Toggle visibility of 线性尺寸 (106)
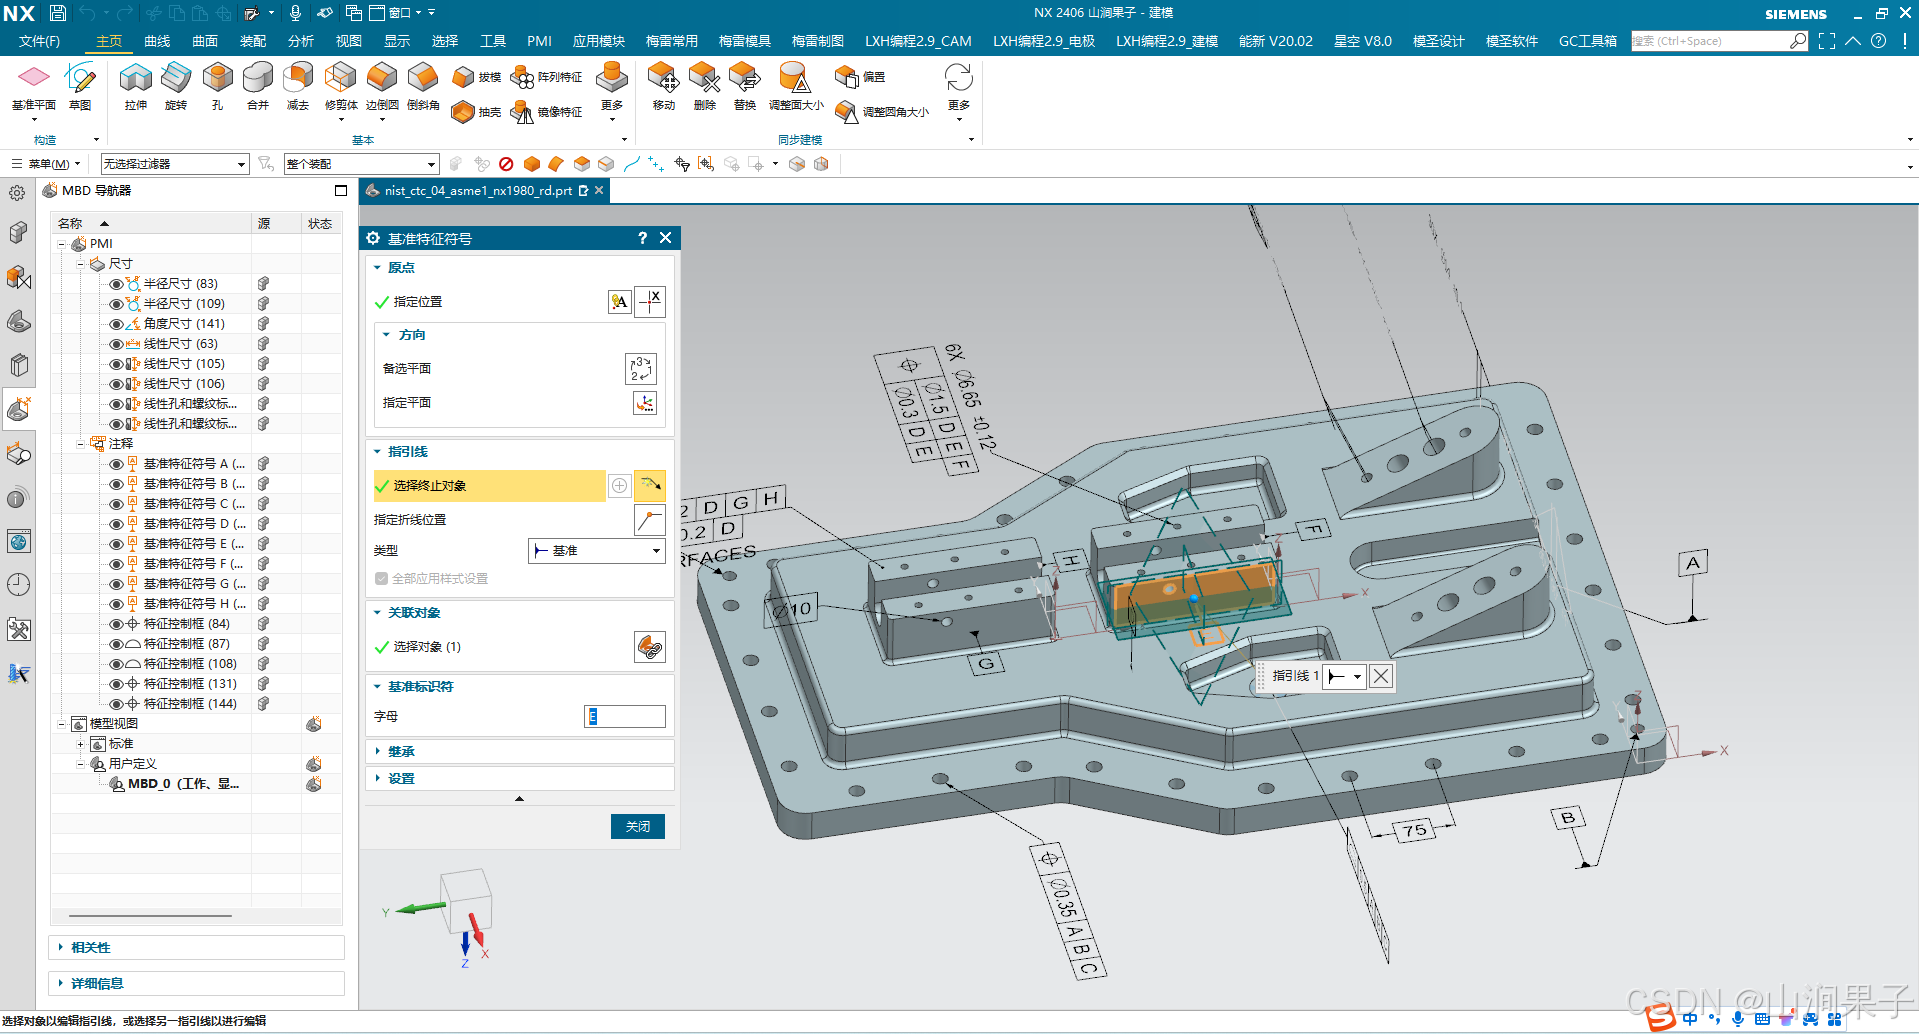1919x1034 pixels. click(116, 384)
